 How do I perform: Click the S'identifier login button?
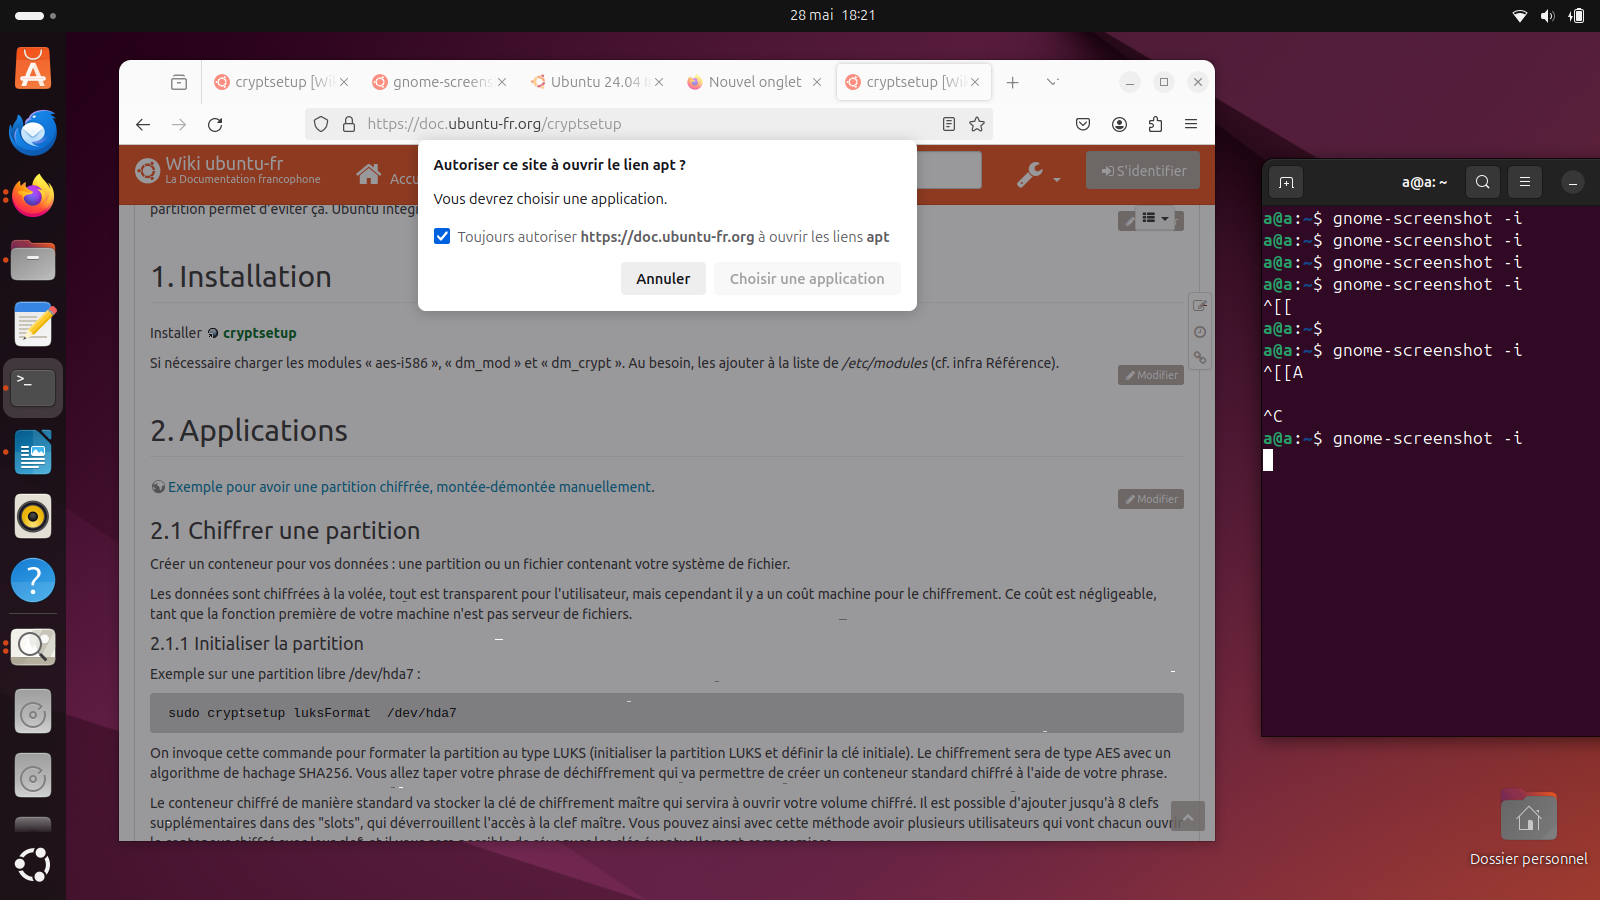[x=1143, y=171]
